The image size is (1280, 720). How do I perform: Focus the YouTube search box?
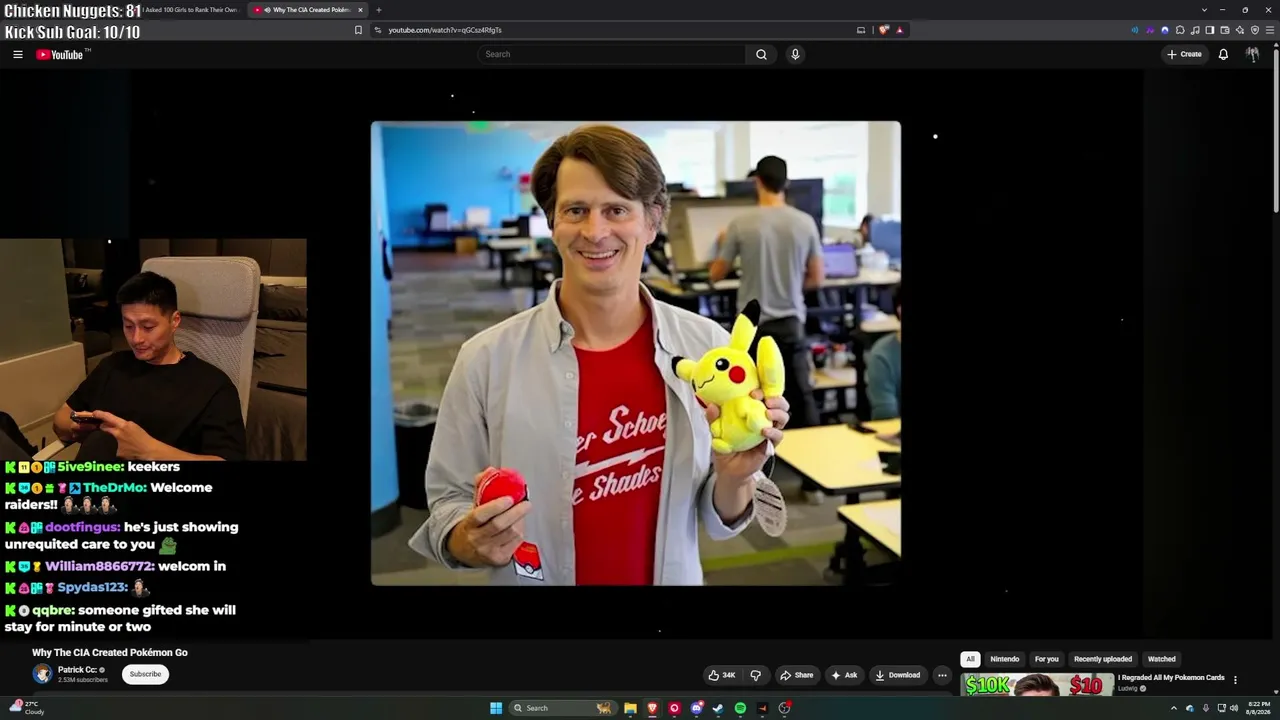[x=610, y=54]
